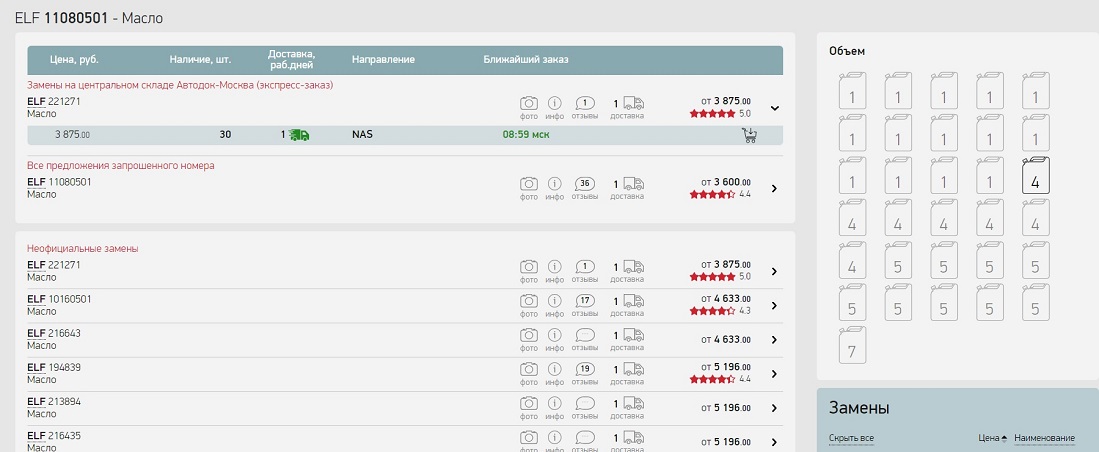Click price от 3 600.00 for ELF 11080501

[726, 182]
